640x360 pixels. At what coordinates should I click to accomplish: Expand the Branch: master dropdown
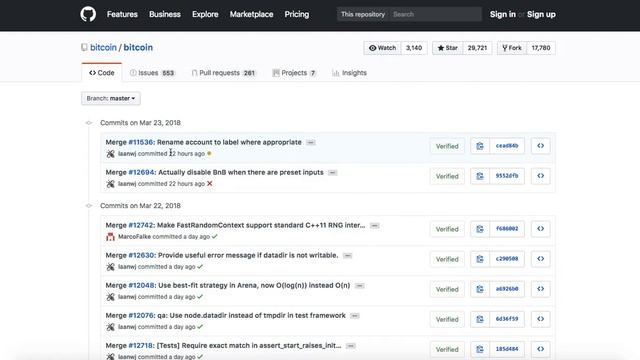[x=111, y=98]
